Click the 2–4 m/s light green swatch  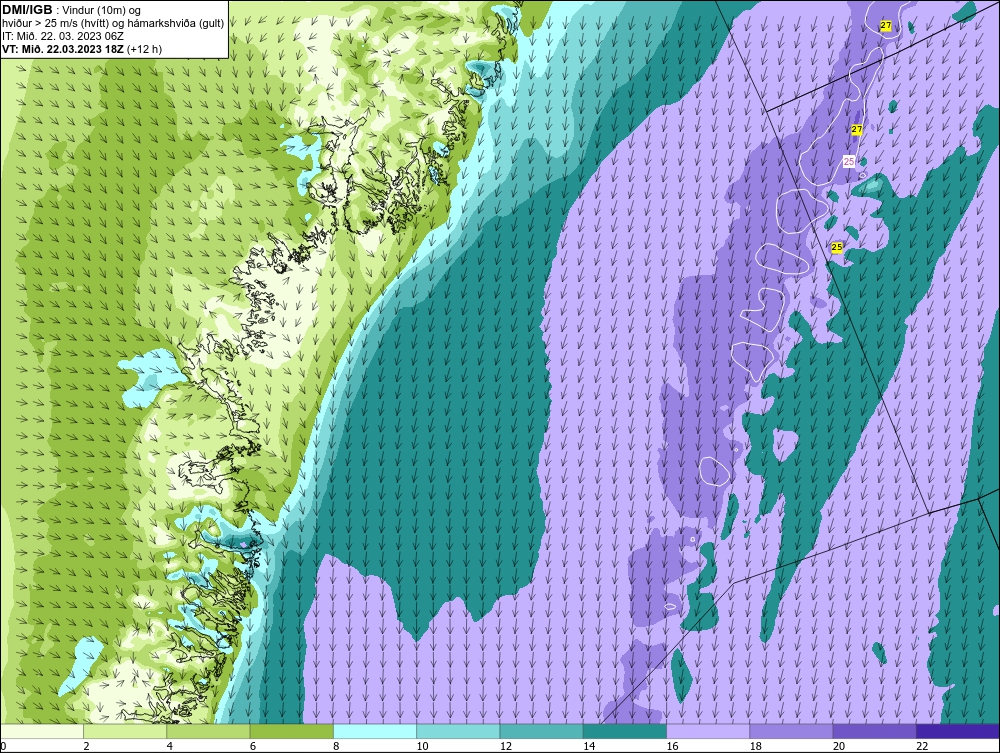125,731
